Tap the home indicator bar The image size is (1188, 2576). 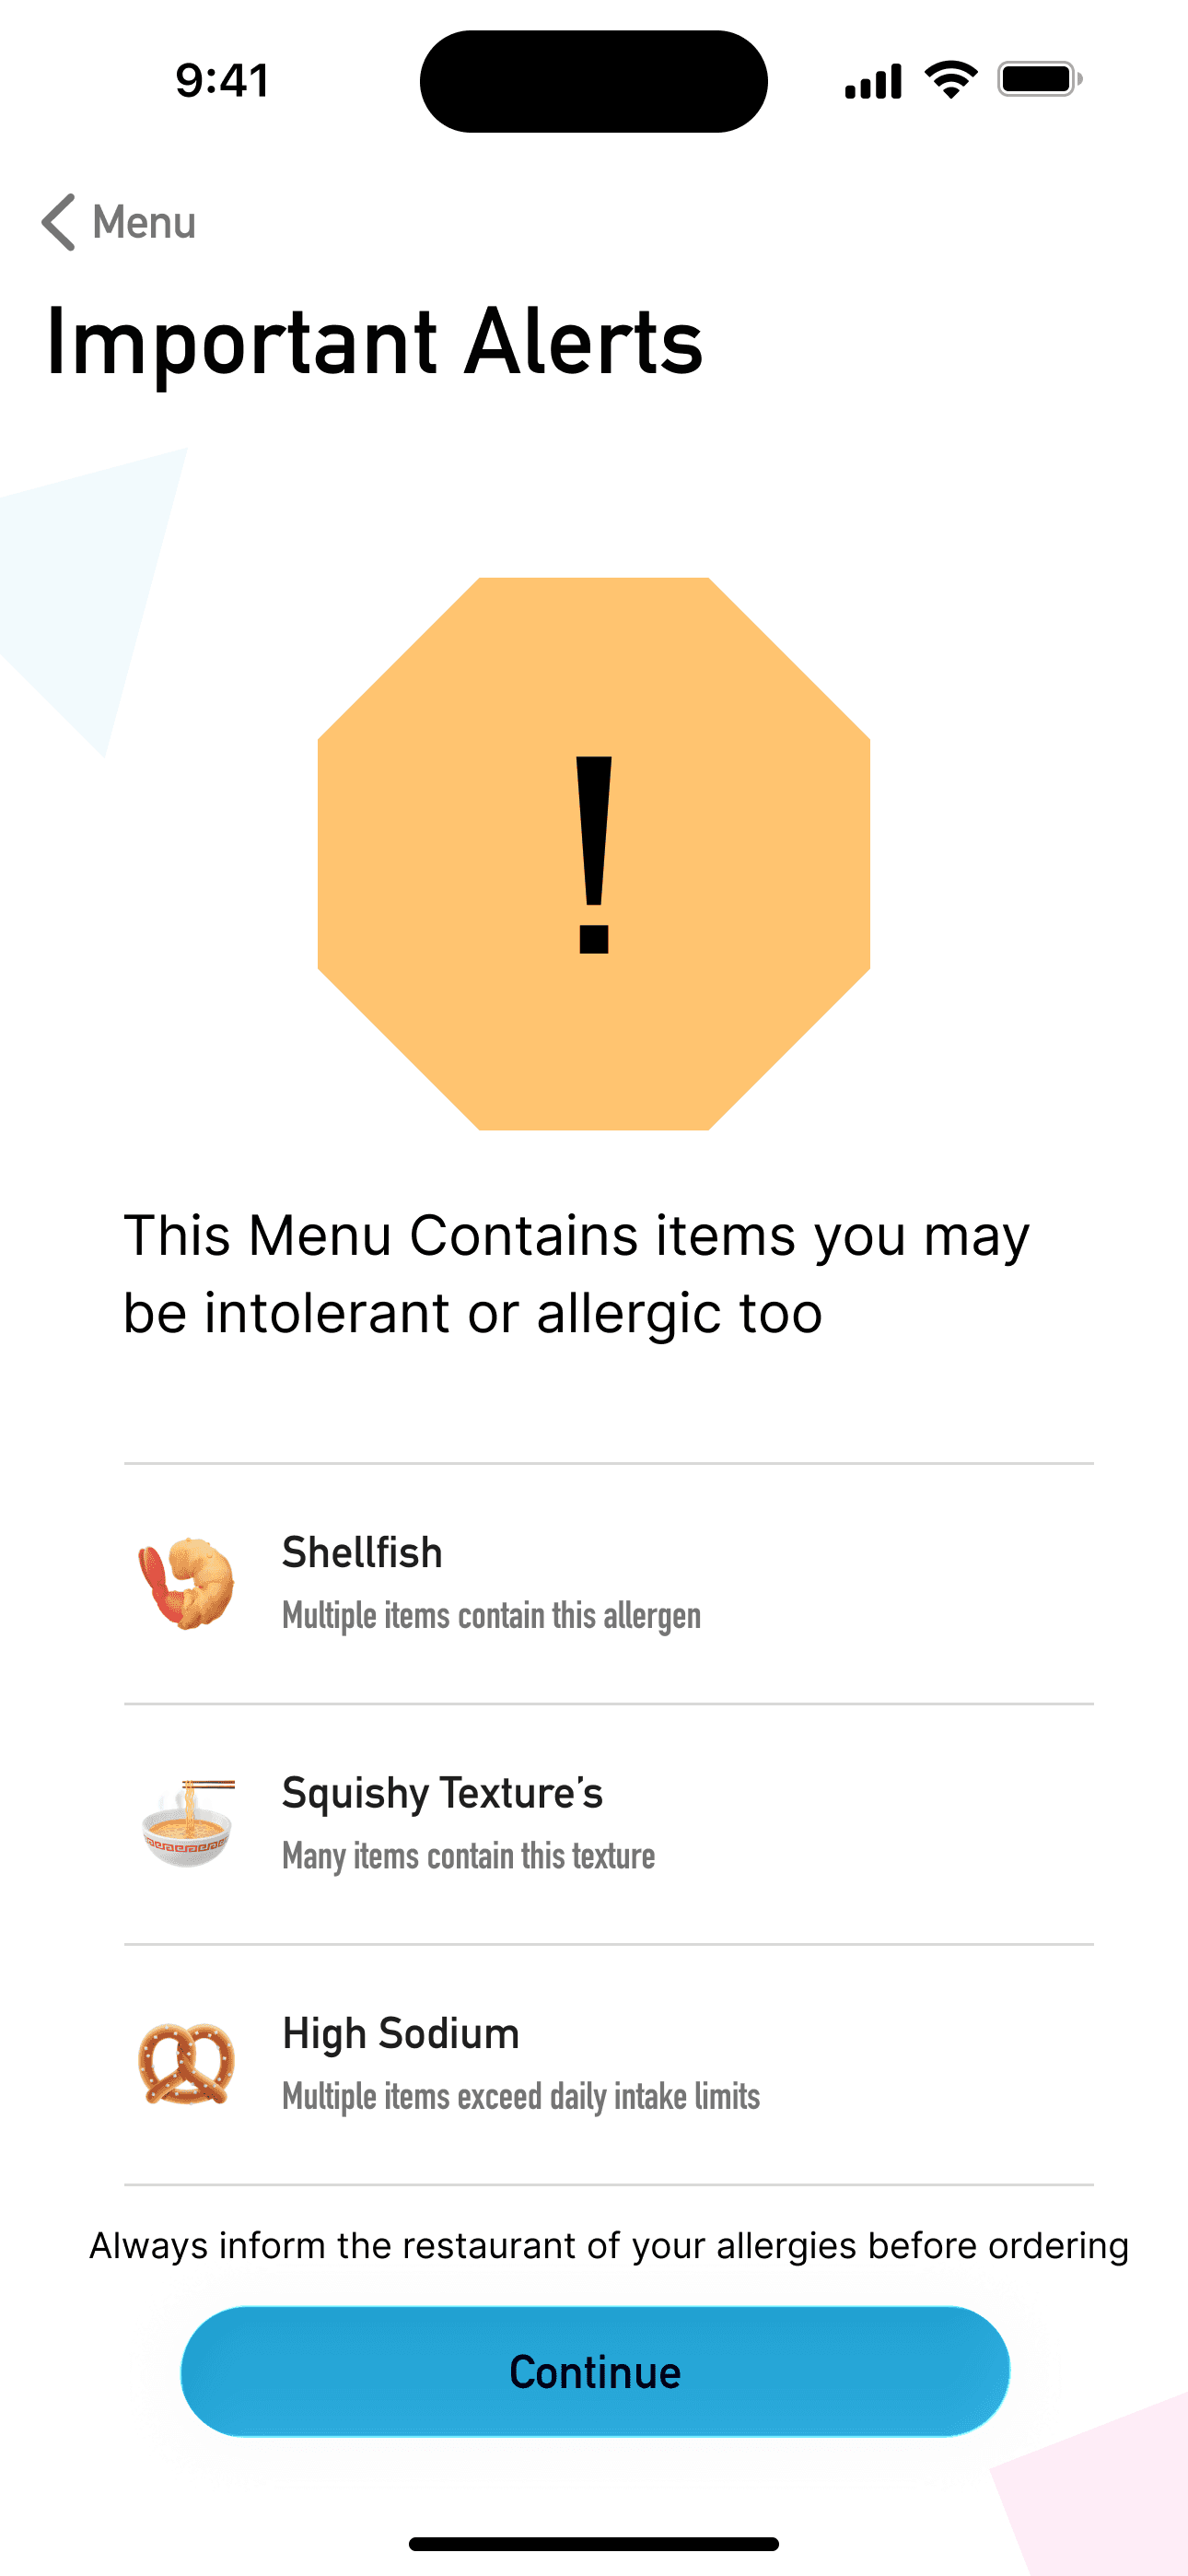(x=594, y=2543)
